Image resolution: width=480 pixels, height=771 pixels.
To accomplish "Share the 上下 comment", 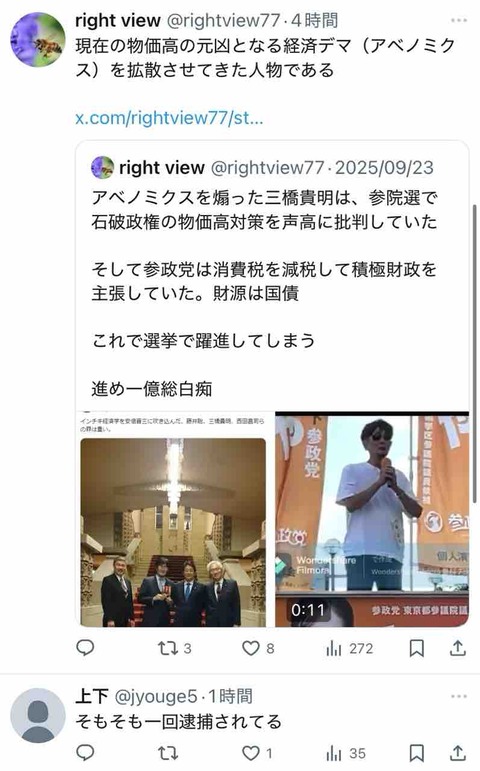I will pyautogui.click(x=457, y=753).
